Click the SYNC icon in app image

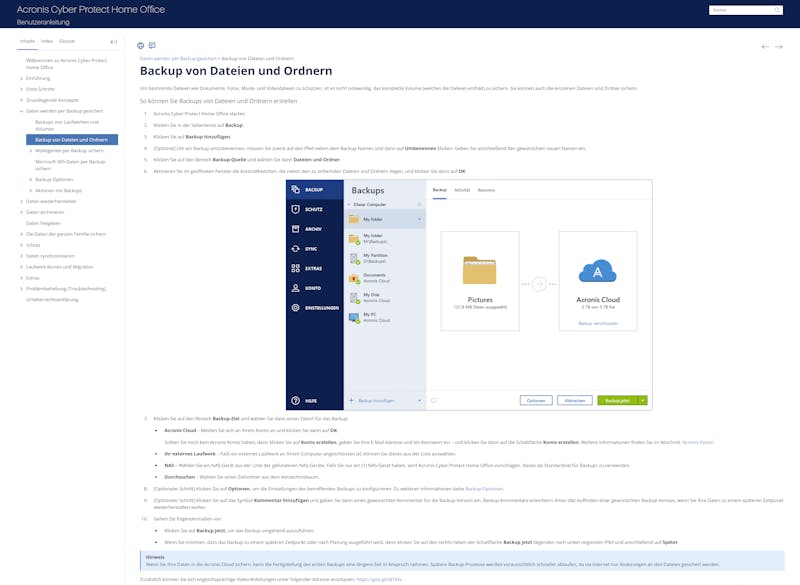coord(295,248)
